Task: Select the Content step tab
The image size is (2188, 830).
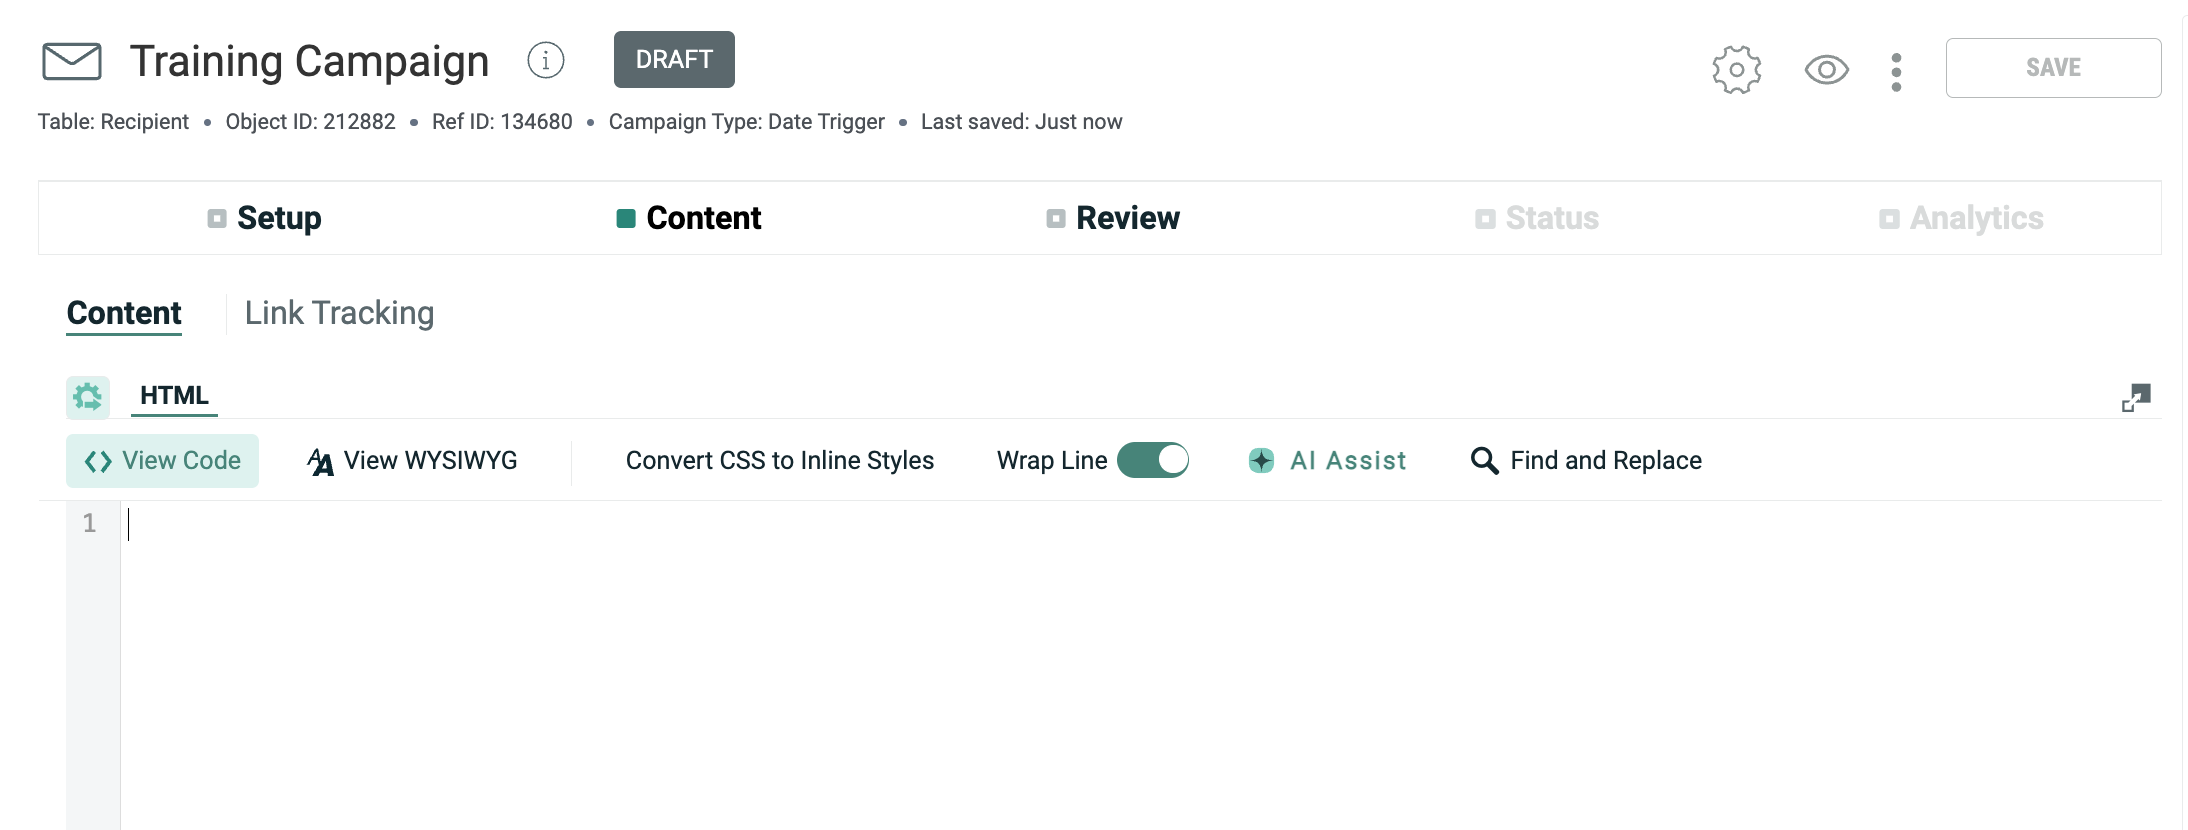Action: click(x=689, y=218)
